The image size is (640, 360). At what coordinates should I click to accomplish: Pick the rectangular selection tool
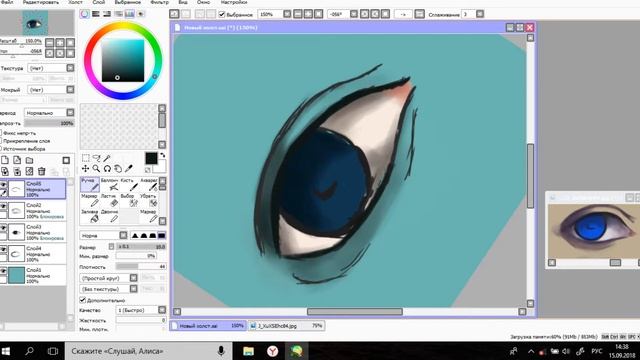pos(86,158)
